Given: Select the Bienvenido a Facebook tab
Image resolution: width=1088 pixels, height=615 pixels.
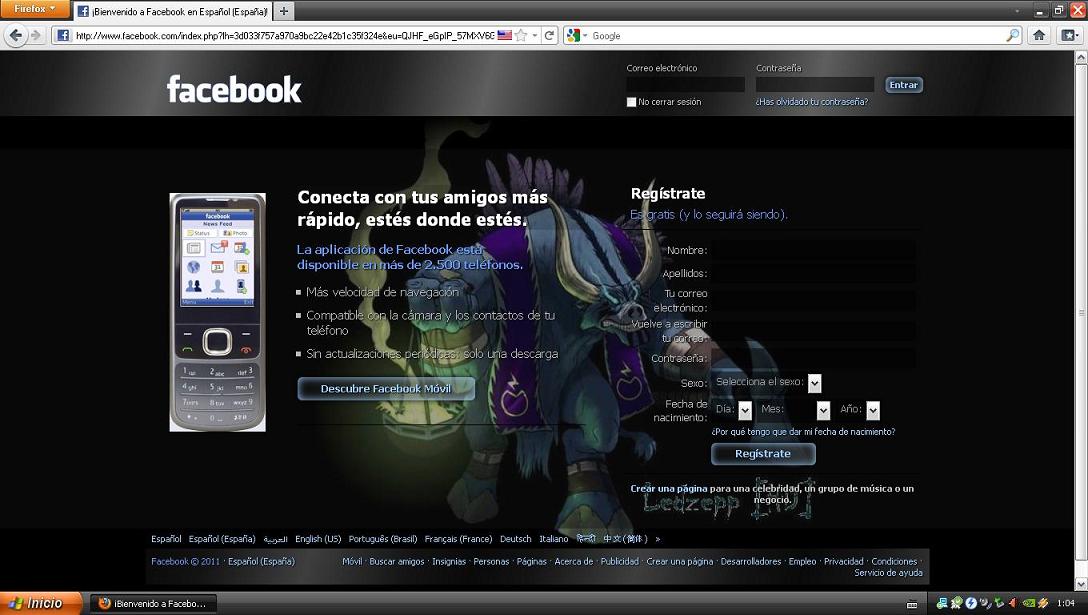Looking at the screenshot, I should [172, 11].
